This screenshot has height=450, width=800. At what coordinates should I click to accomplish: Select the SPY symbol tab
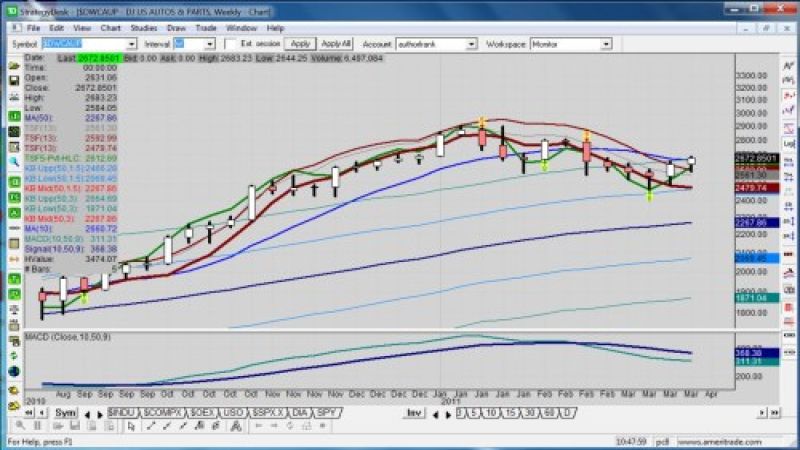pyautogui.click(x=325, y=412)
